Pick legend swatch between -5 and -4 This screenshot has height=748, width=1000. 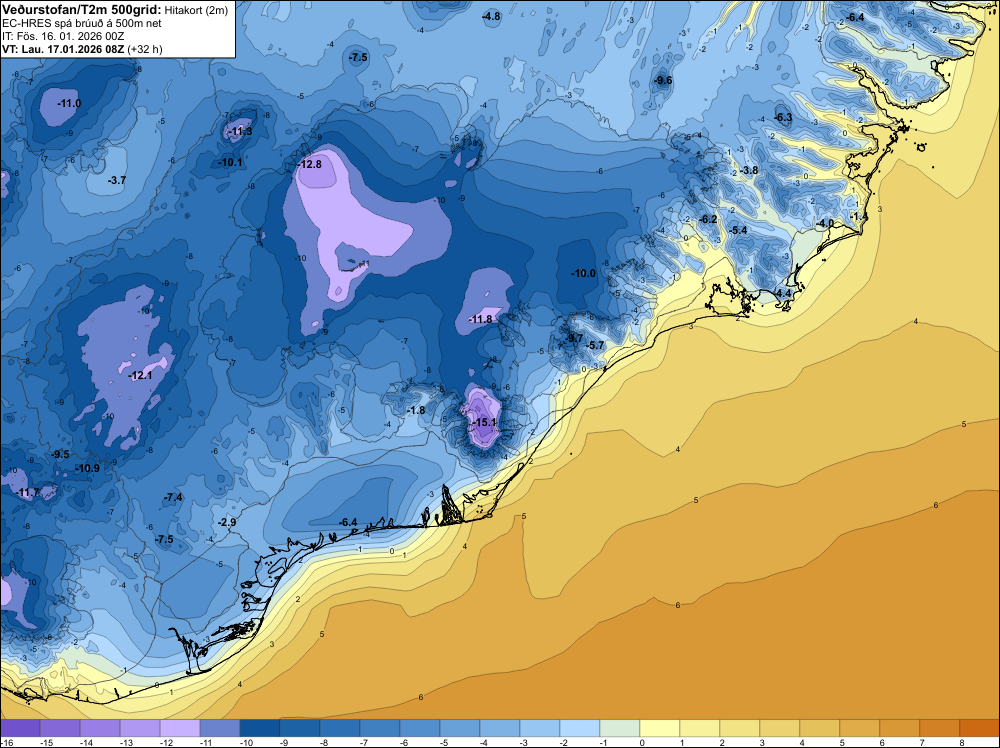pos(460,728)
